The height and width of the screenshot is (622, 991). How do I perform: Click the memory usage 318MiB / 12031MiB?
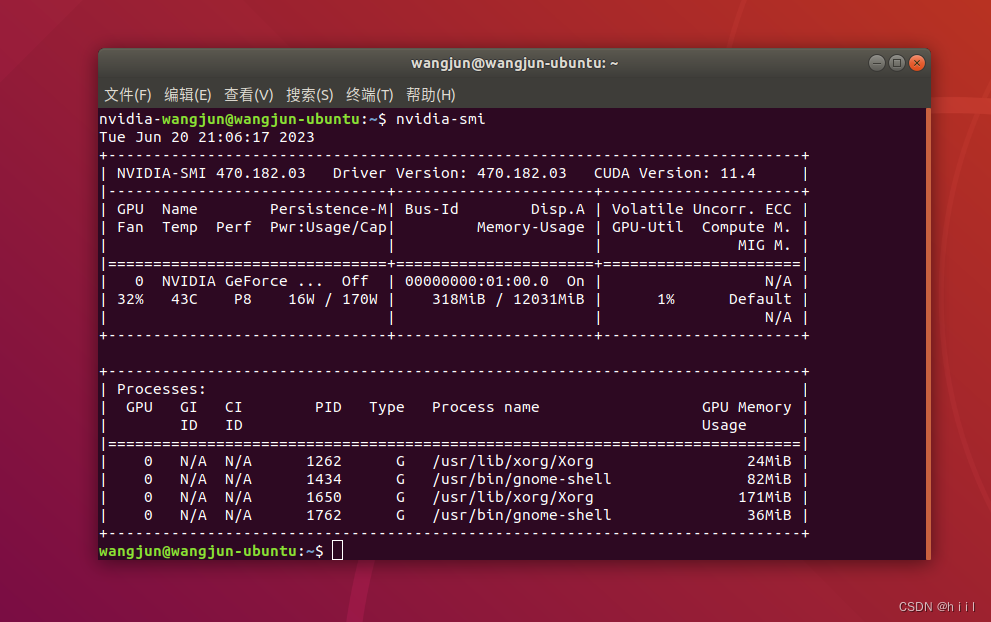pyautogui.click(x=508, y=300)
